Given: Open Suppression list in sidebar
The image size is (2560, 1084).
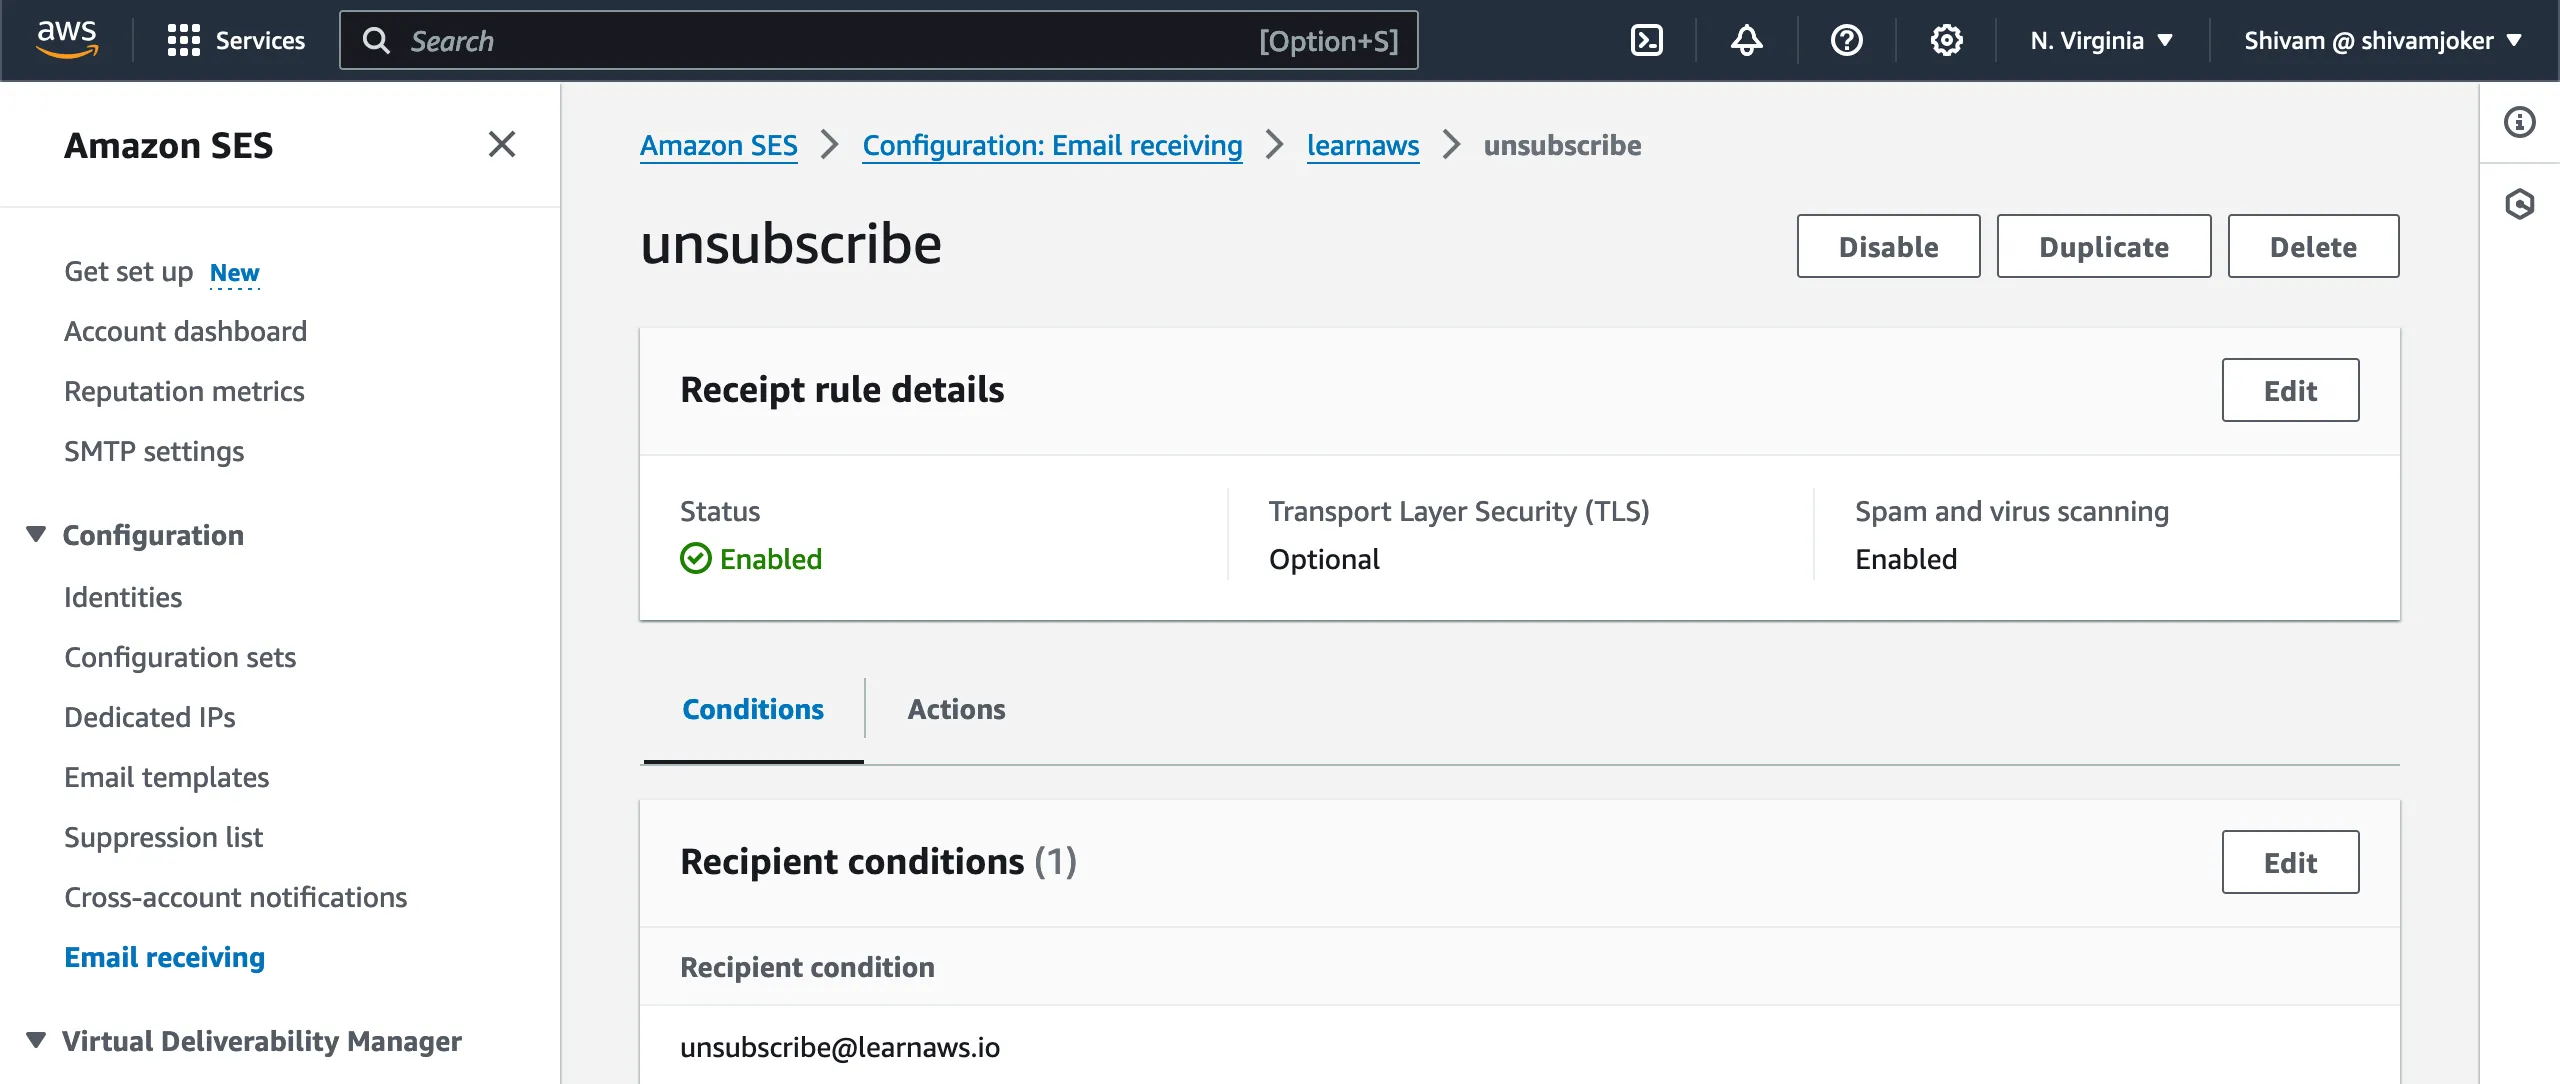Looking at the screenshot, I should tap(163, 837).
